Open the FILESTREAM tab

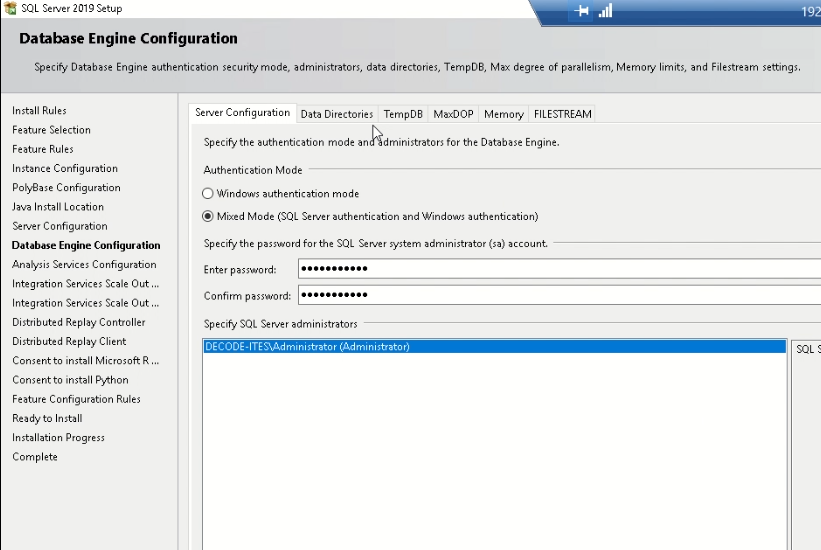562,114
